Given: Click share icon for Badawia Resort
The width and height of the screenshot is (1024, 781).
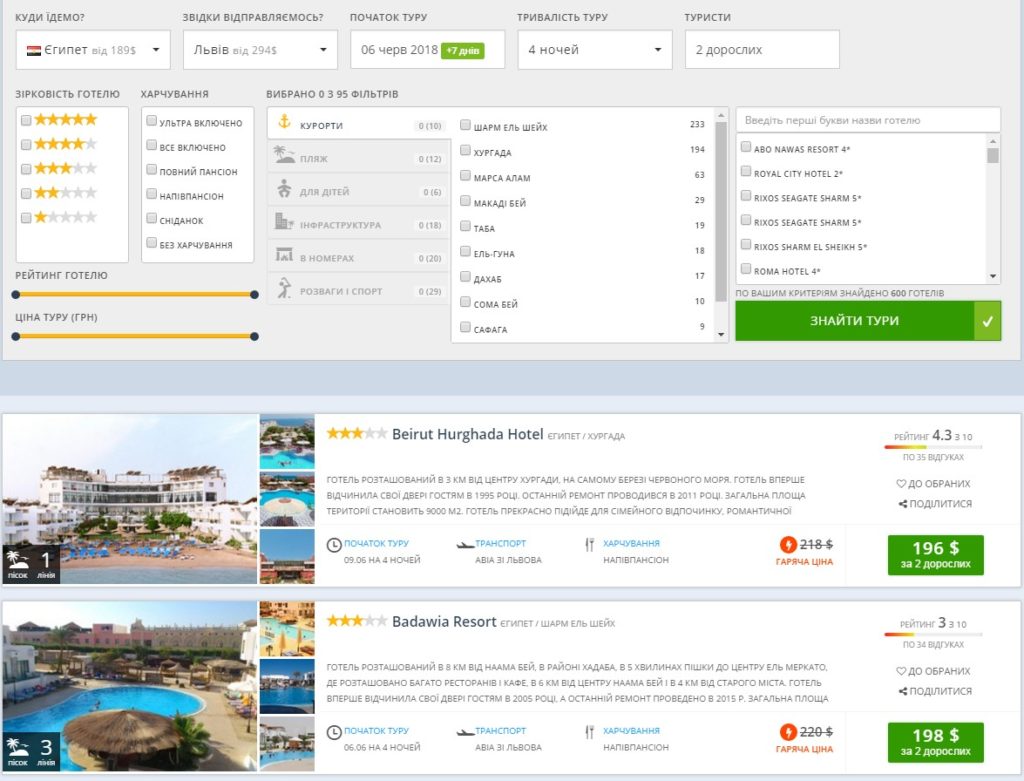Looking at the screenshot, I should click(903, 691).
